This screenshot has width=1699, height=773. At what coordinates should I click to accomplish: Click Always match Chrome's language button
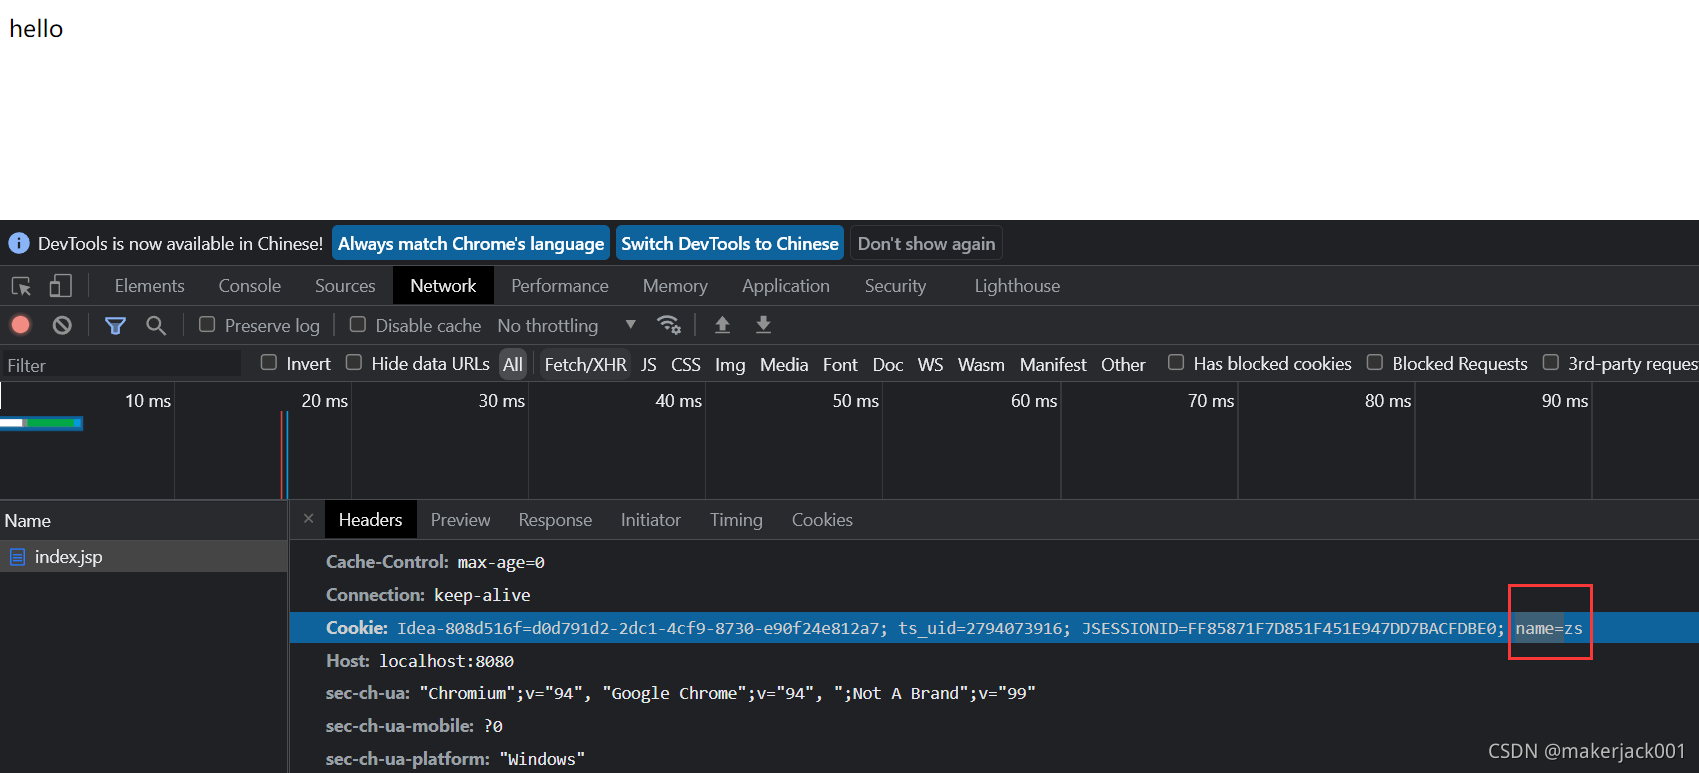pyautogui.click(x=471, y=243)
